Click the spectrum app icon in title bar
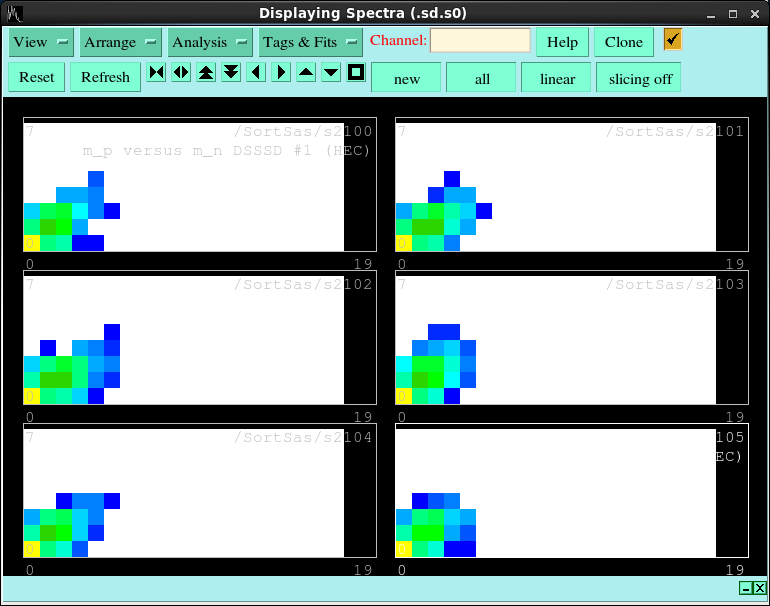 click(15, 13)
